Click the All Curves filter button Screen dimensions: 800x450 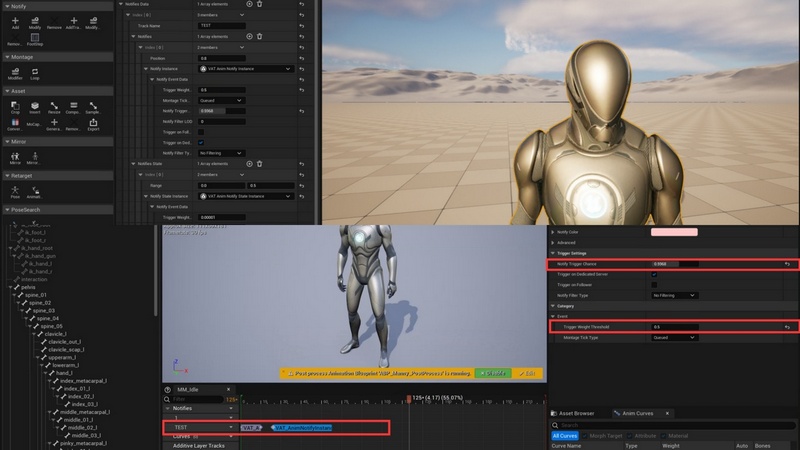point(565,436)
